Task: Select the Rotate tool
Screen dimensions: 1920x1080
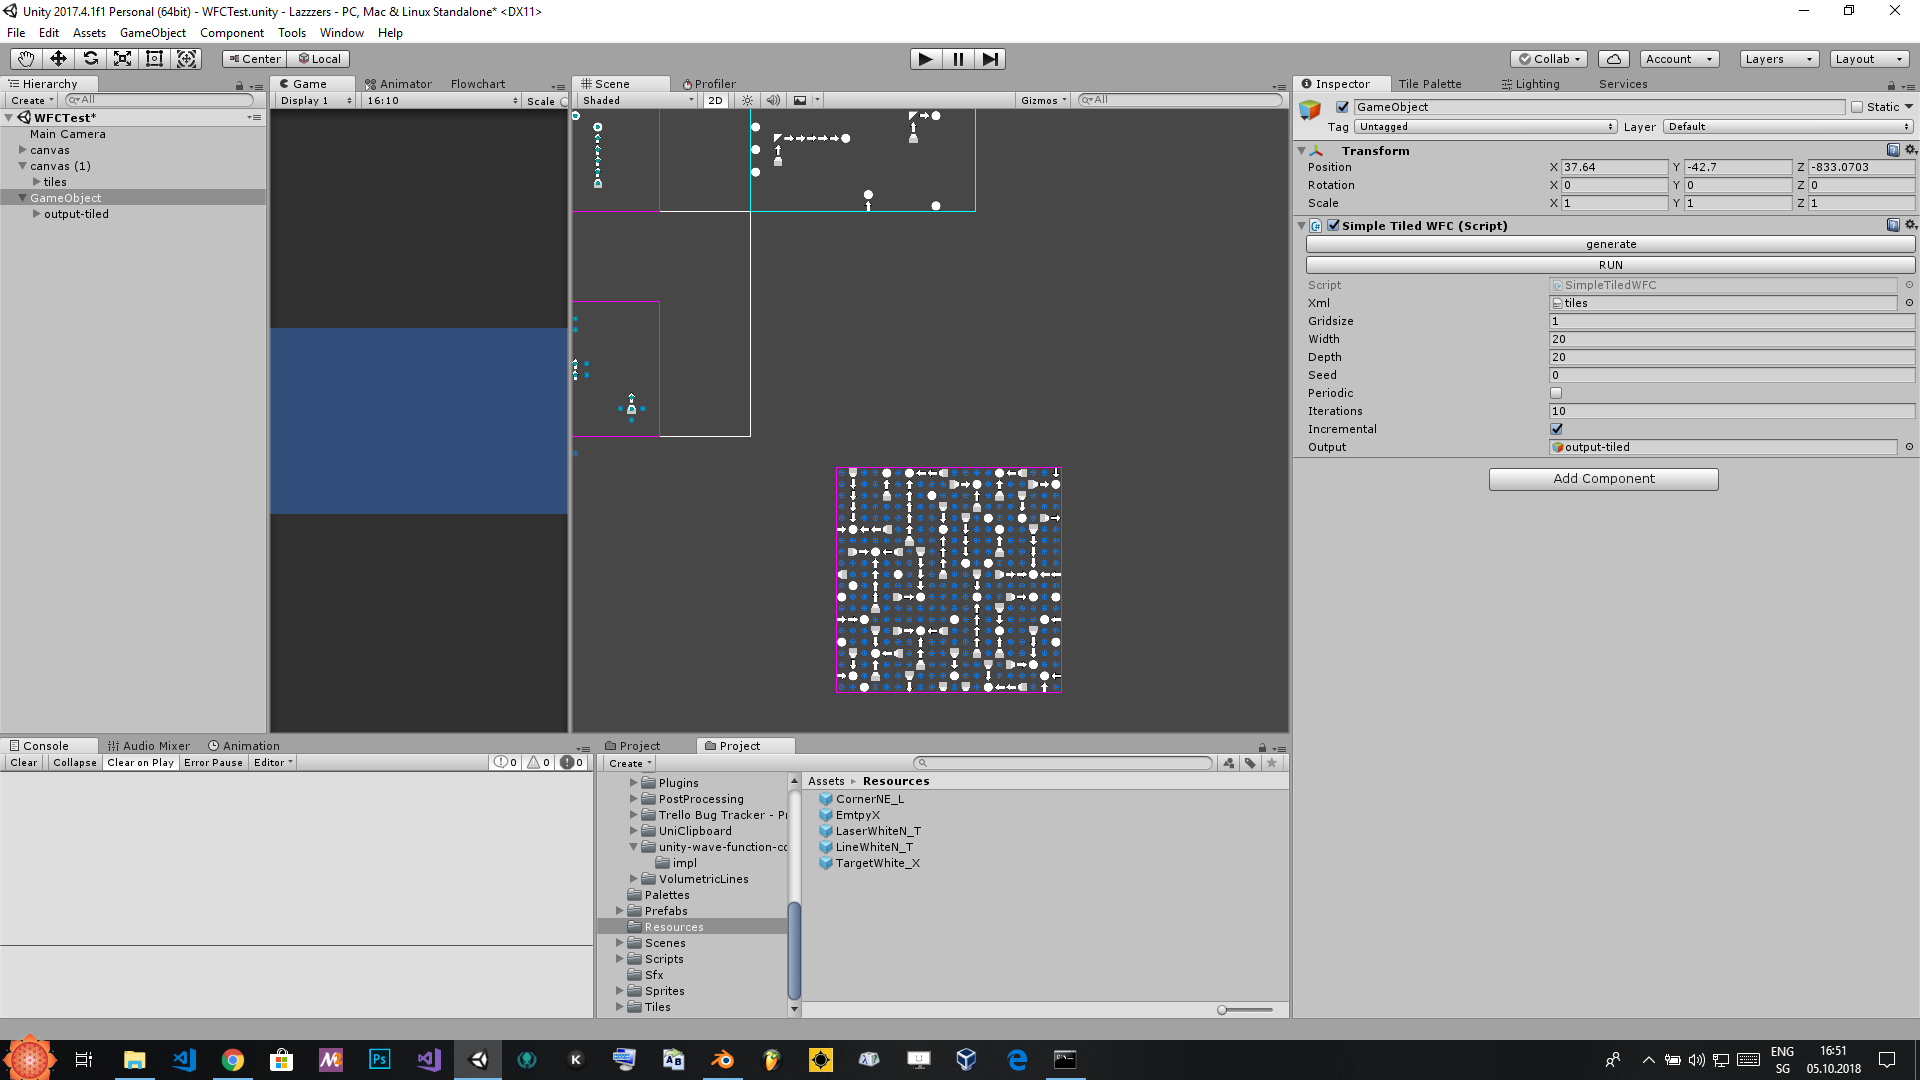Action: pyautogui.click(x=90, y=59)
